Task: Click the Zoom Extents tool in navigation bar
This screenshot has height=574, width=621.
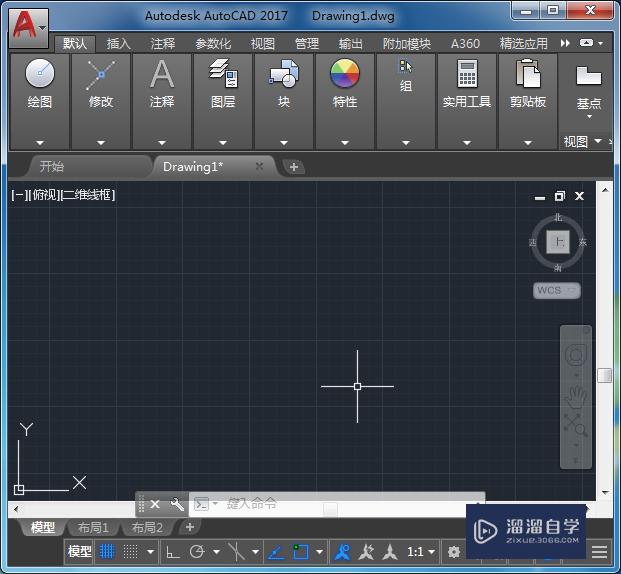Action: pos(576,425)
